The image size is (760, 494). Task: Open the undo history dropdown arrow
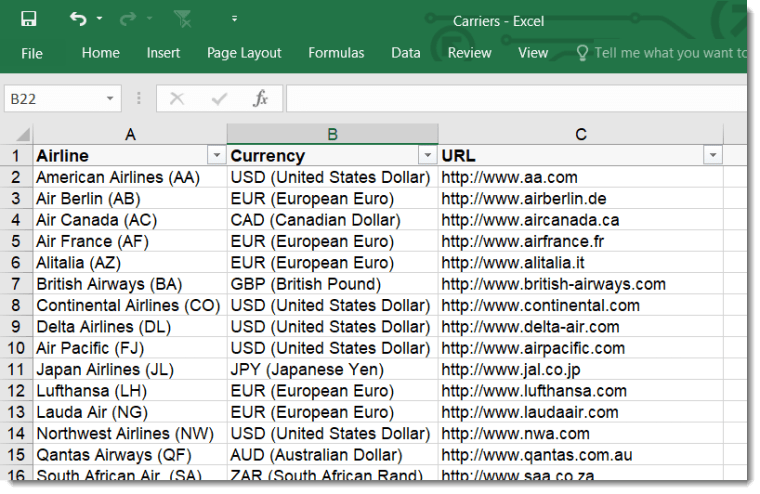[99, 18]
